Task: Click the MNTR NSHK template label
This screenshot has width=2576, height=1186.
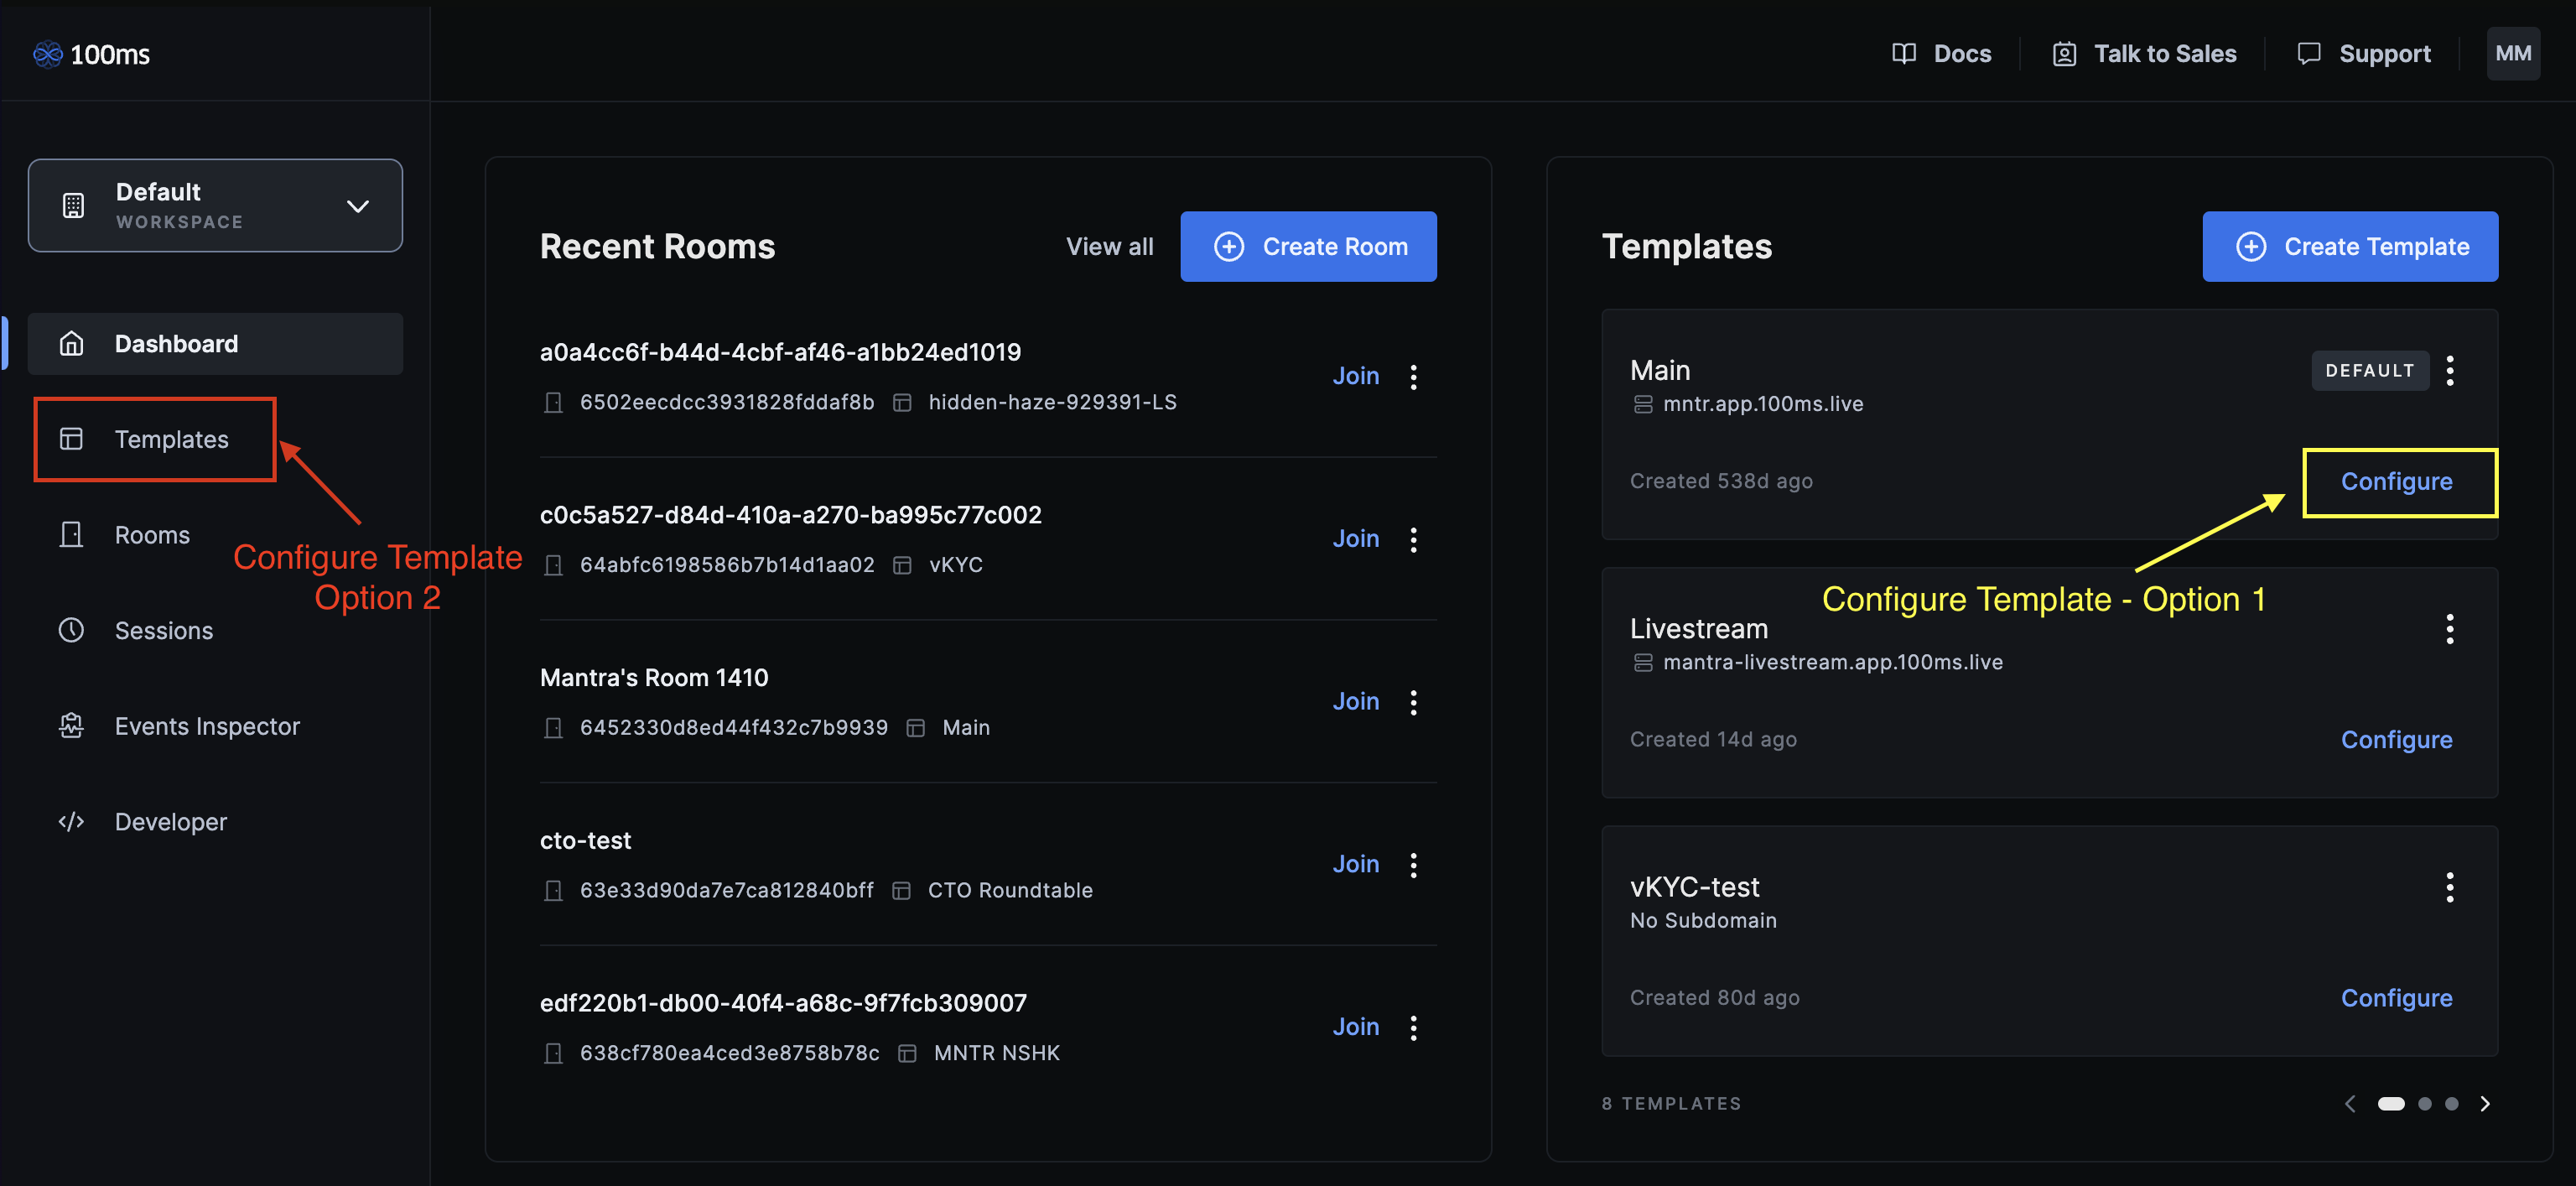Action: 997,1054
